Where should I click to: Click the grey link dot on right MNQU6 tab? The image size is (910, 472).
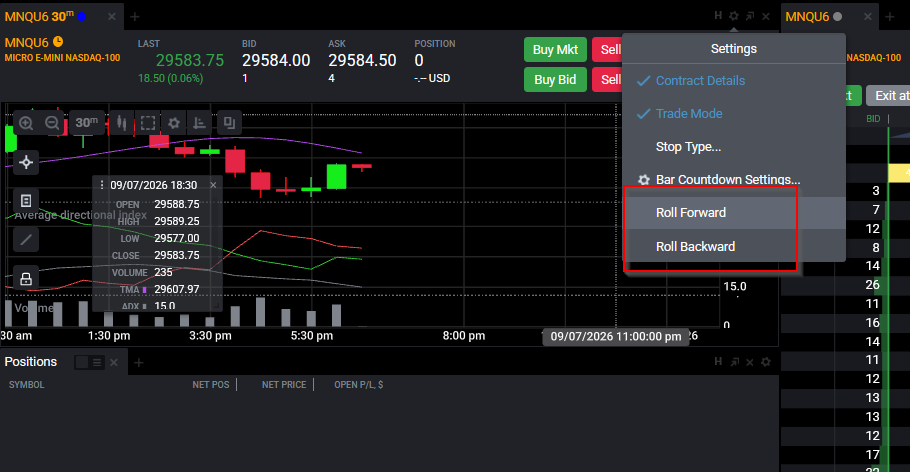click(x=837, y=16)
